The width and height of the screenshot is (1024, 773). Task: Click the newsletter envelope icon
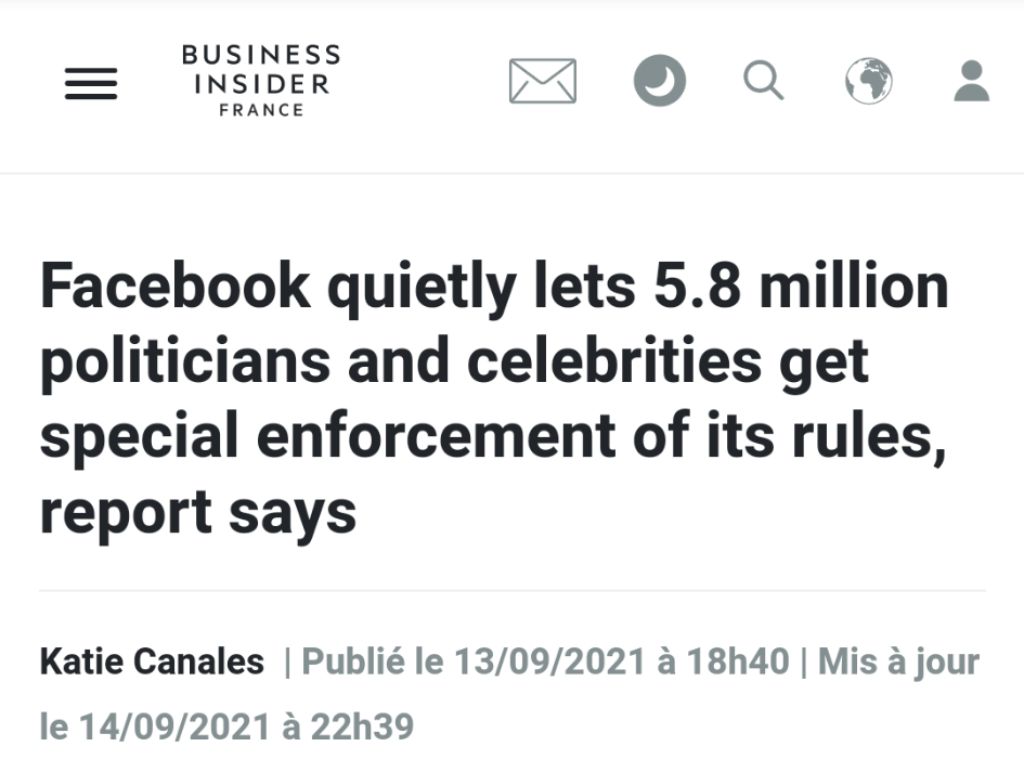(x=542, y=81)
